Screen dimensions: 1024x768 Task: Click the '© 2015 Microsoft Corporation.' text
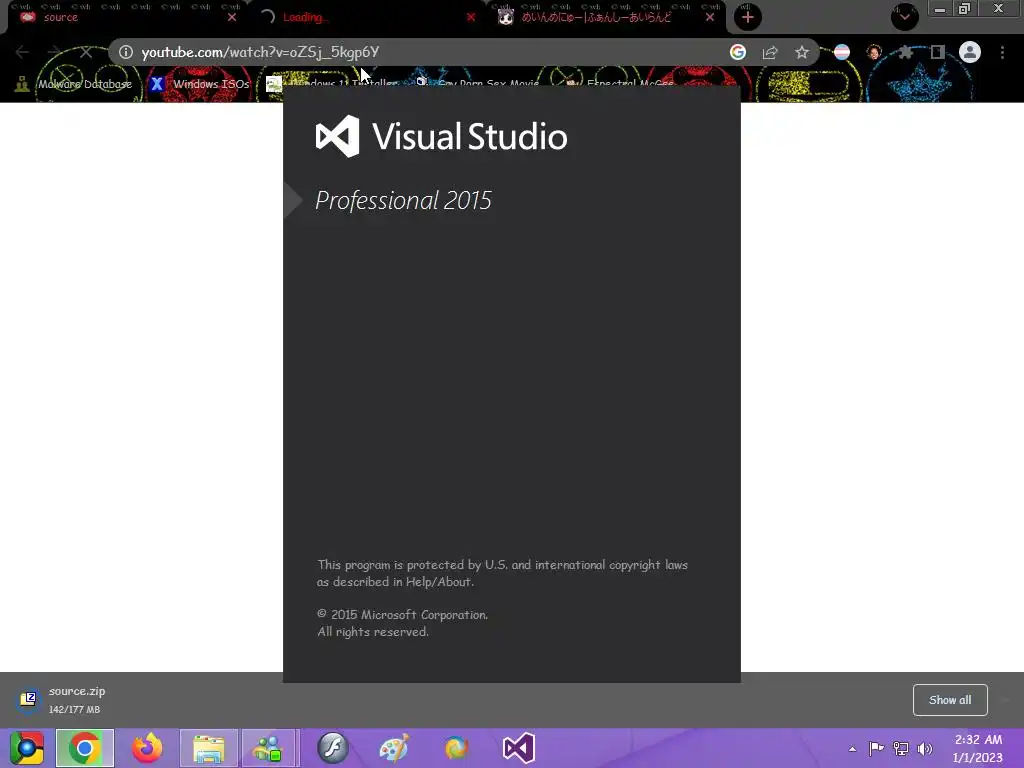tap(402, 615)
